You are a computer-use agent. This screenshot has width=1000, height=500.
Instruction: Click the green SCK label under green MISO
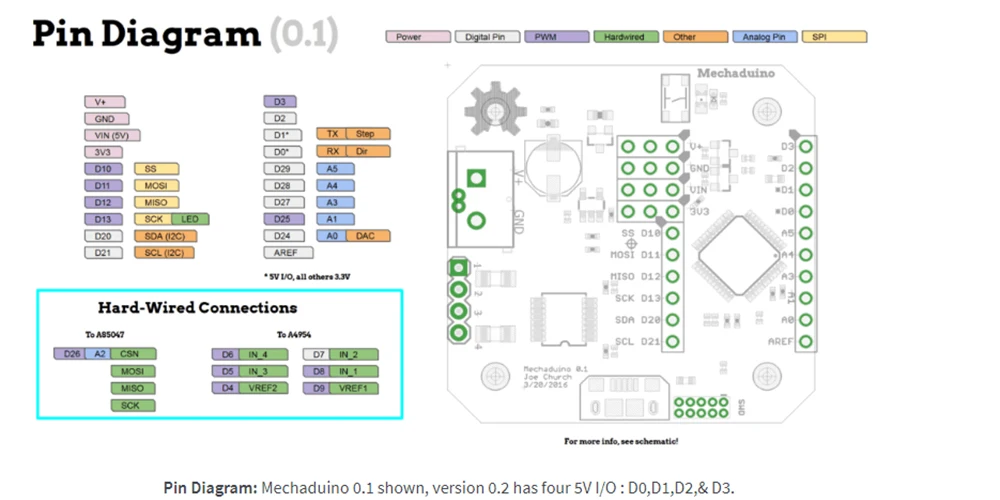tap(133, 406)
